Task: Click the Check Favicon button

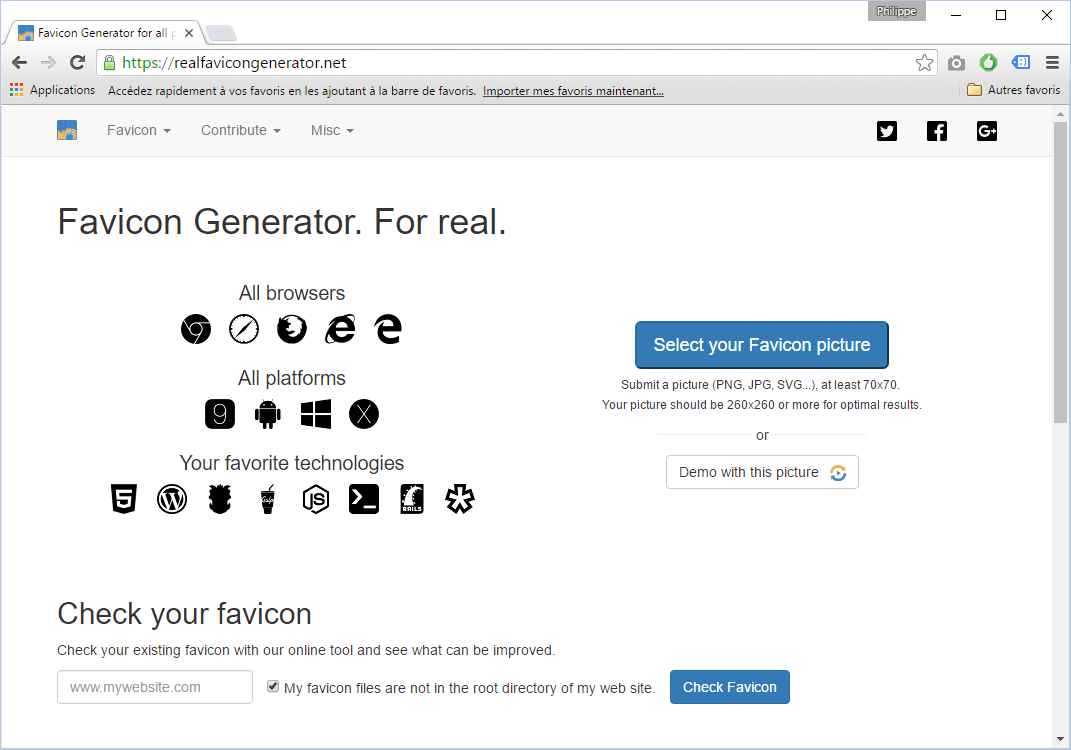Action: point(729,687)
